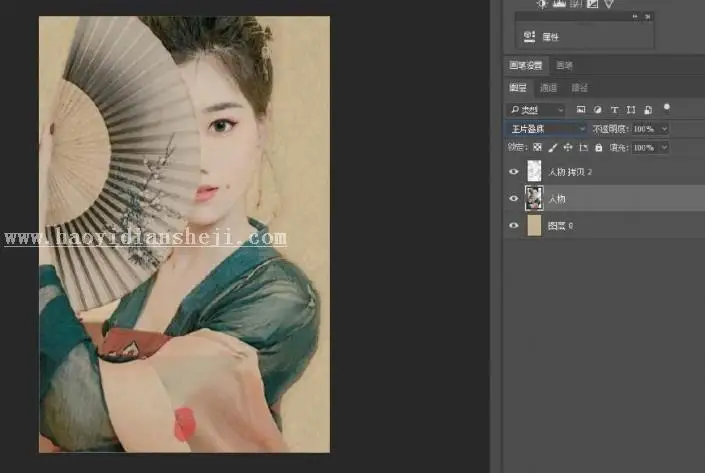Screen dimensions: 705x473
Task: Lock transparent pixels checkerboard icon
Action: coord(537,147)
